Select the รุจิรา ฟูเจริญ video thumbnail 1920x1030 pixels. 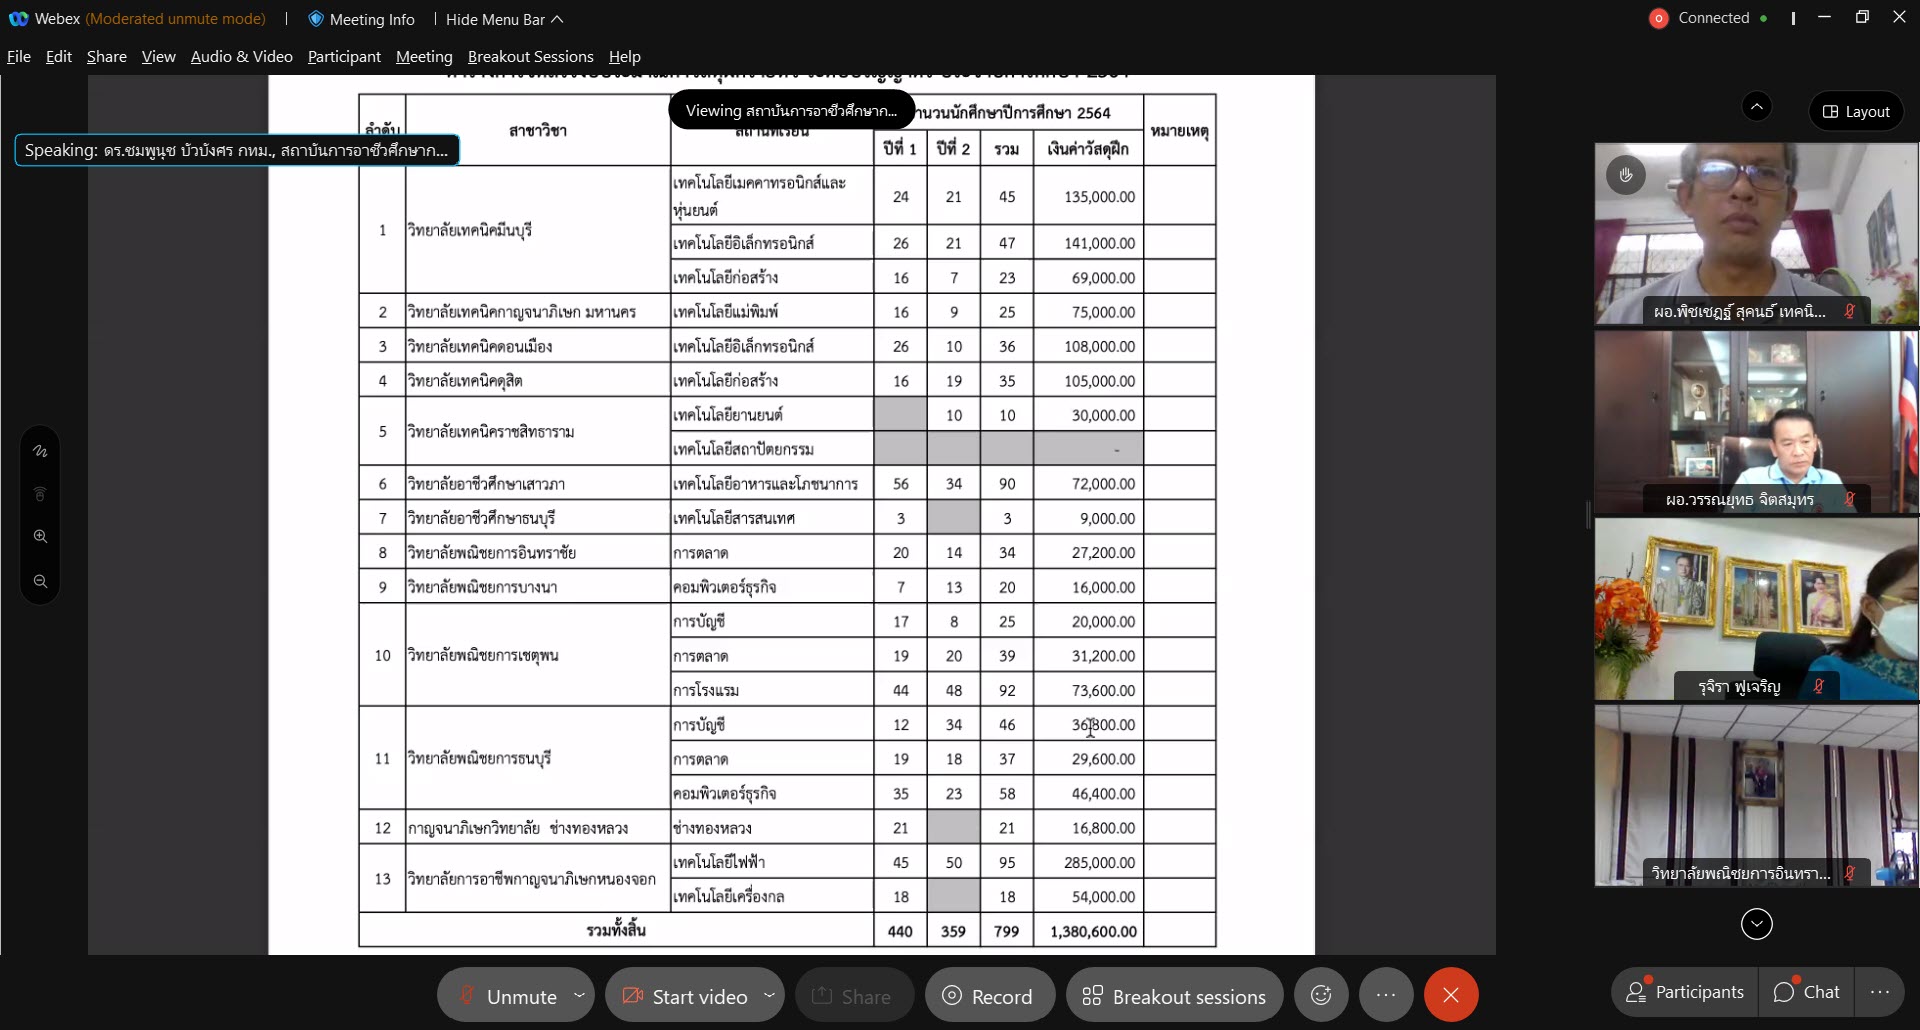(x=1756, y=609)
